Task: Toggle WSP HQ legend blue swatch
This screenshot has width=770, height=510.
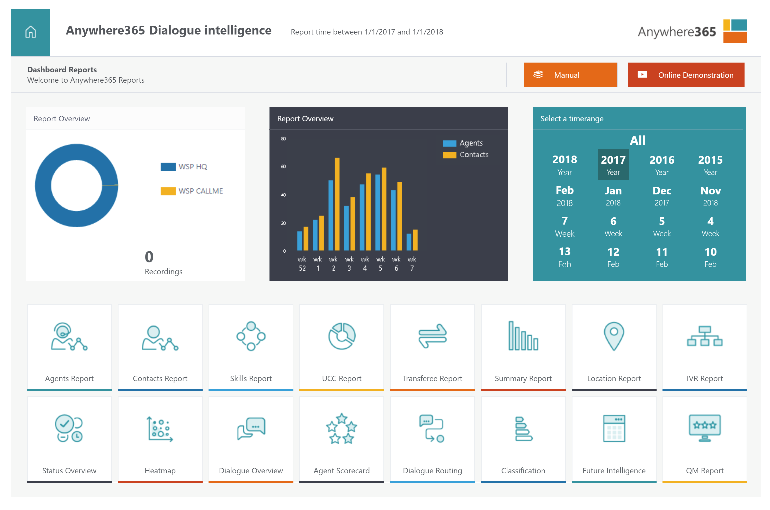Action: [167, 167]
